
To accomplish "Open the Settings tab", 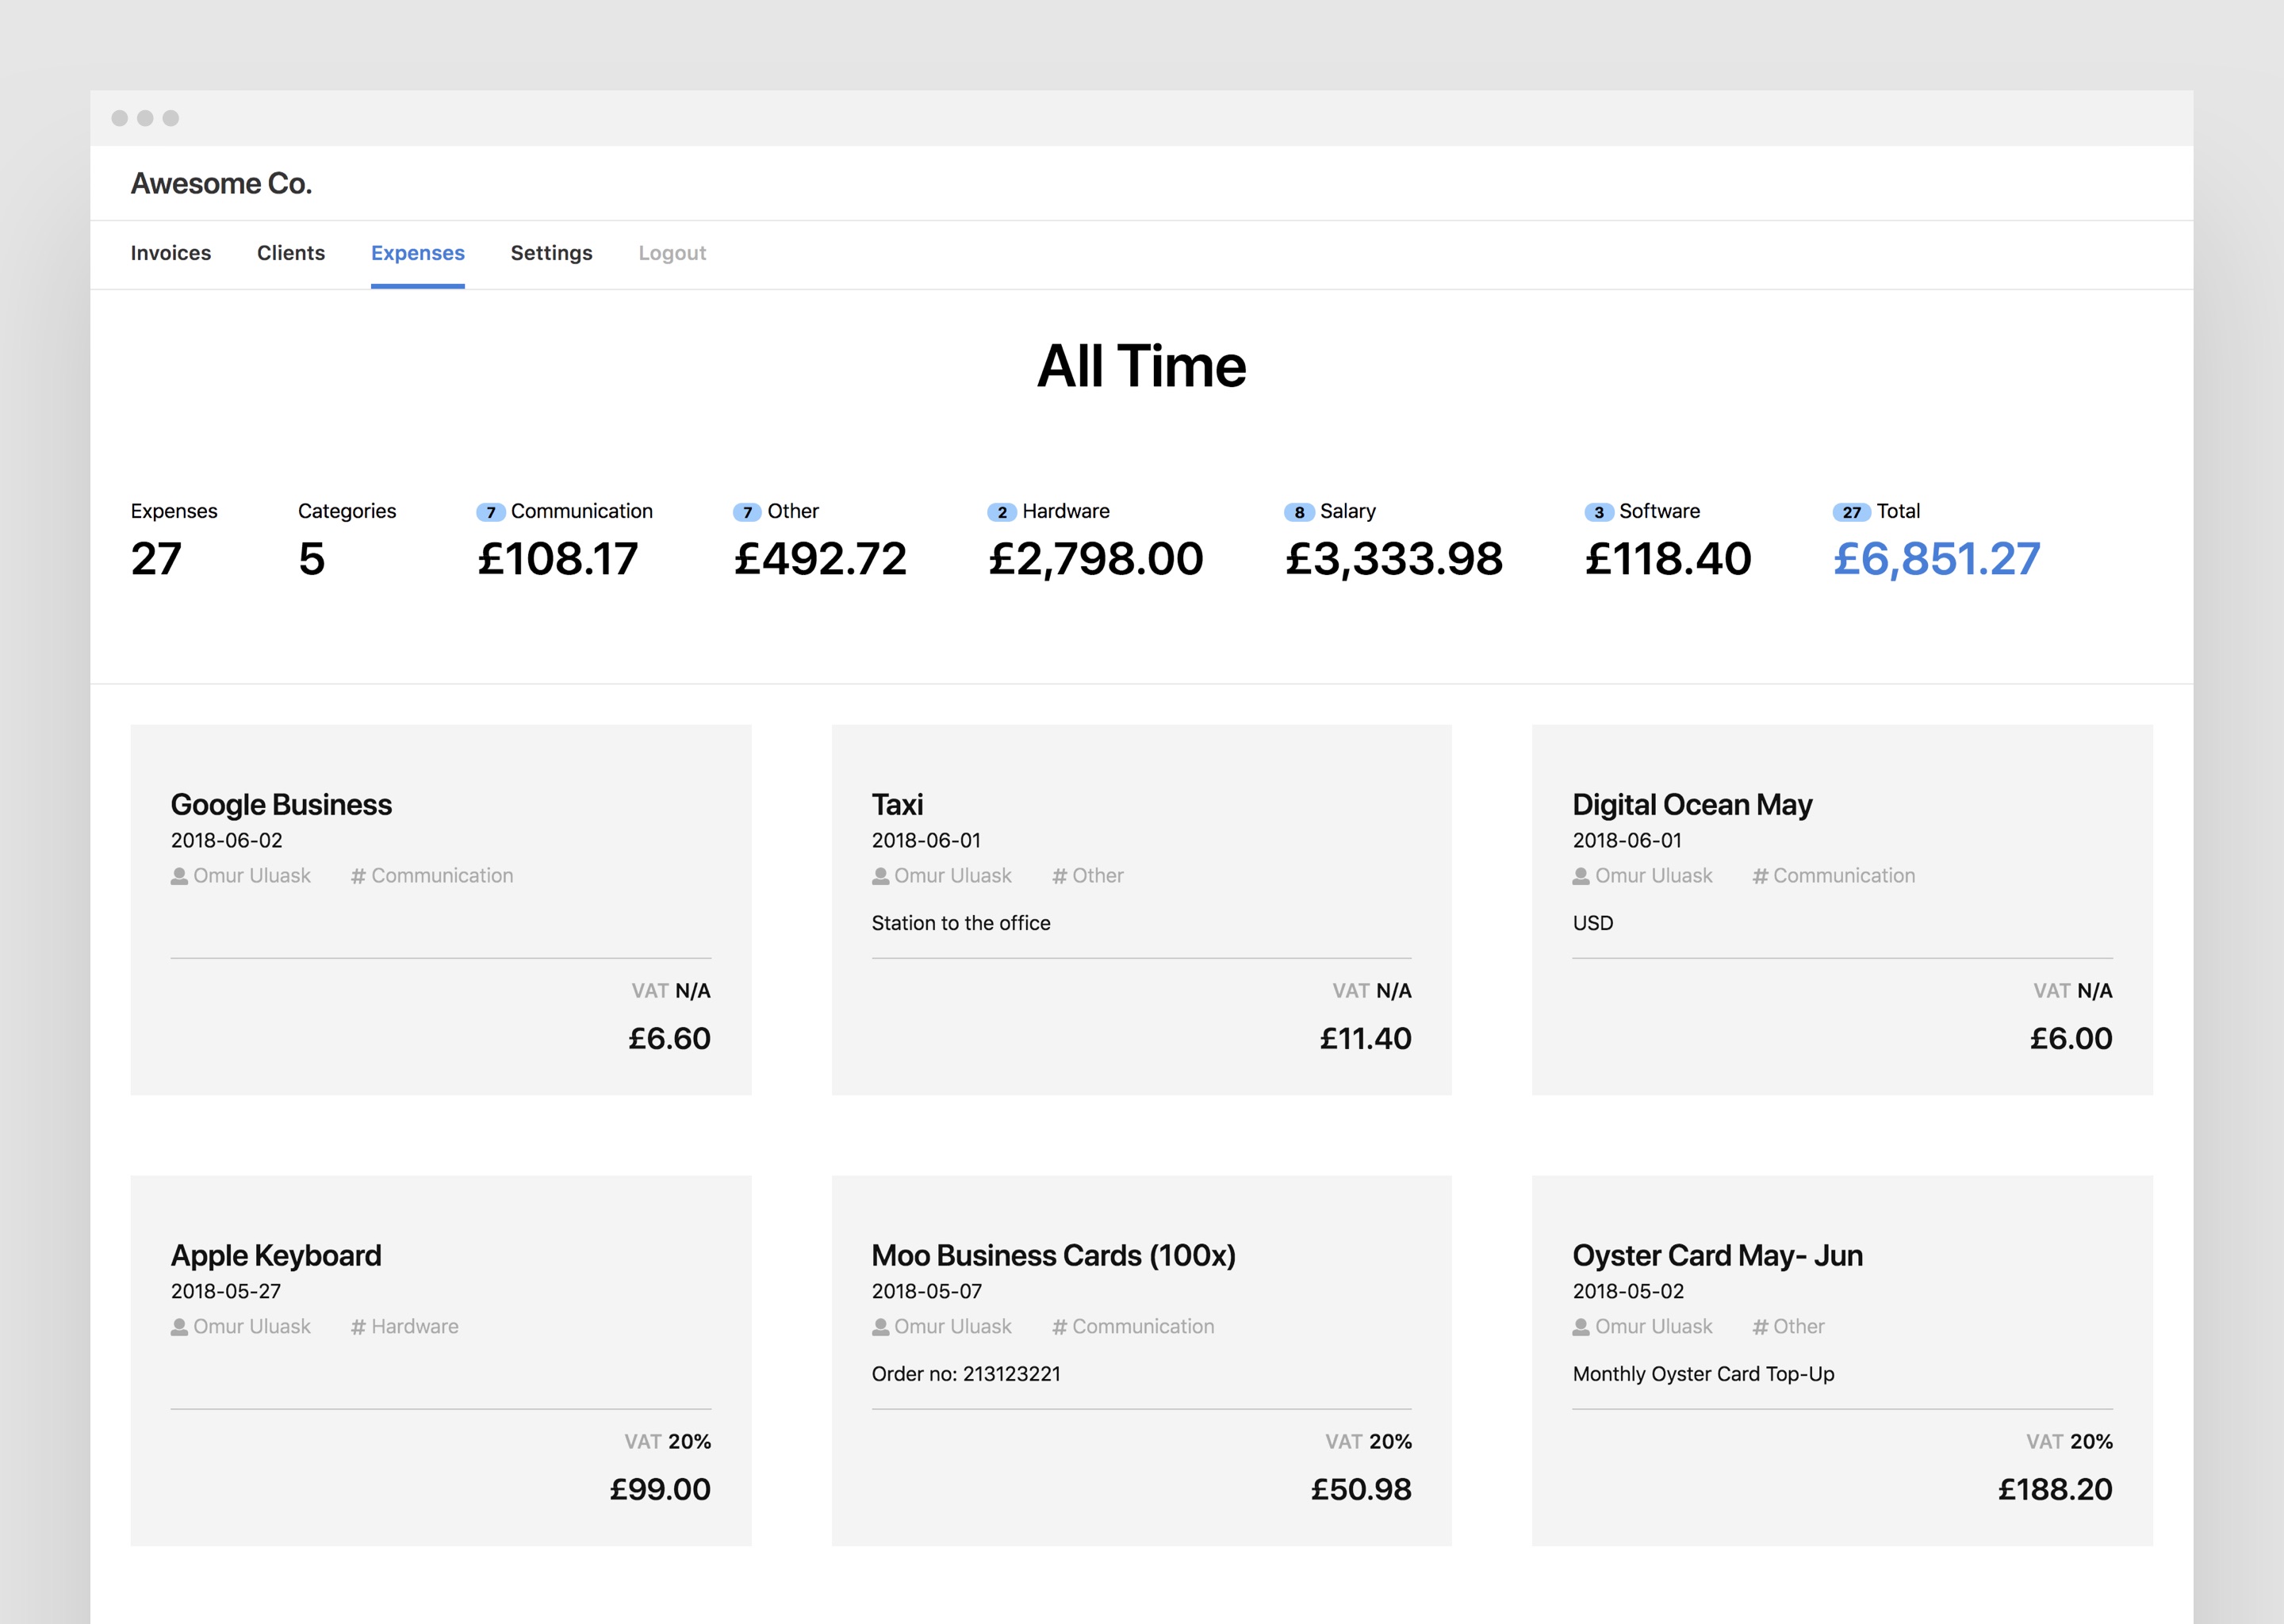I will (x=551, y=253).
